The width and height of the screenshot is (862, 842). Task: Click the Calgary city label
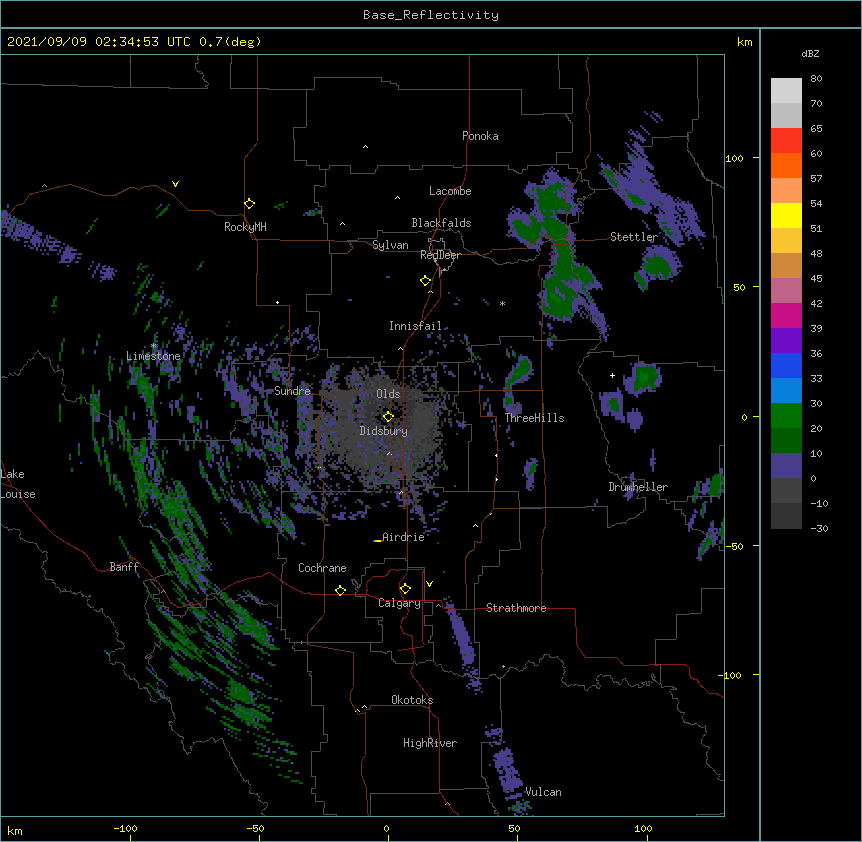pos(399,603)
